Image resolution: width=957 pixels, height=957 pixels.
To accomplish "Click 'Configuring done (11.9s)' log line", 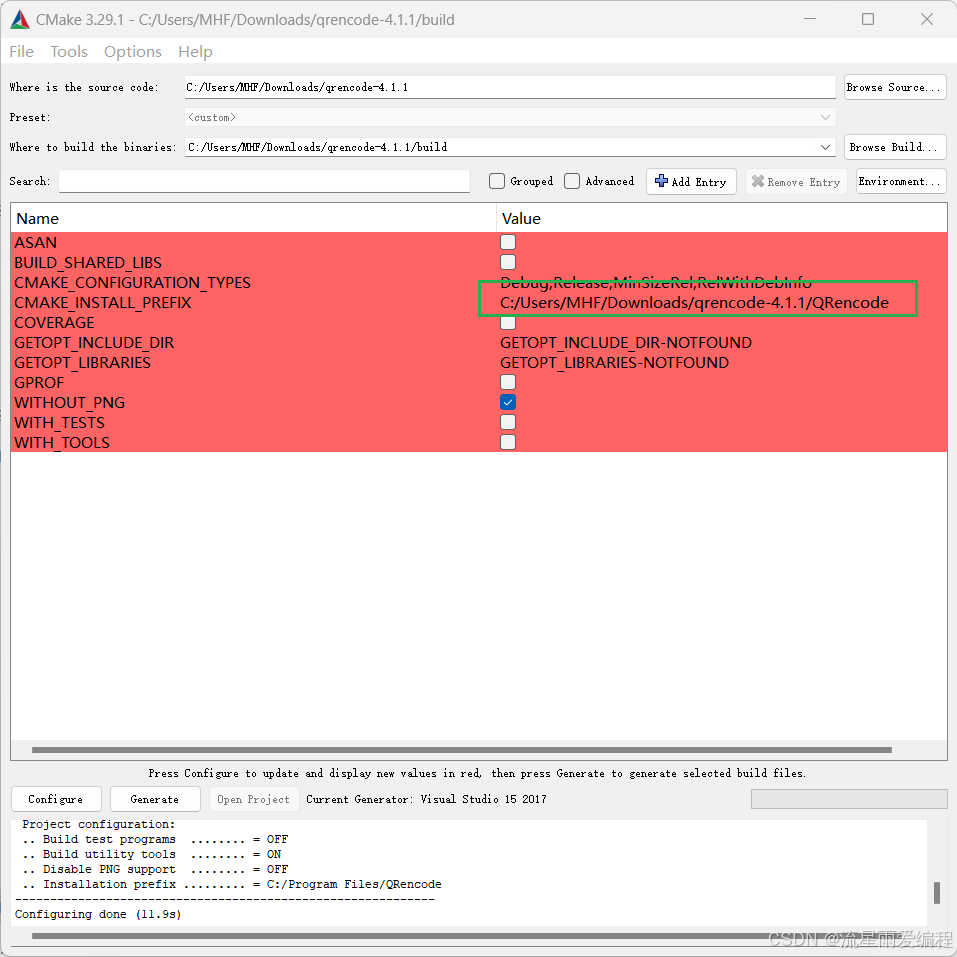I will point(98,914).
